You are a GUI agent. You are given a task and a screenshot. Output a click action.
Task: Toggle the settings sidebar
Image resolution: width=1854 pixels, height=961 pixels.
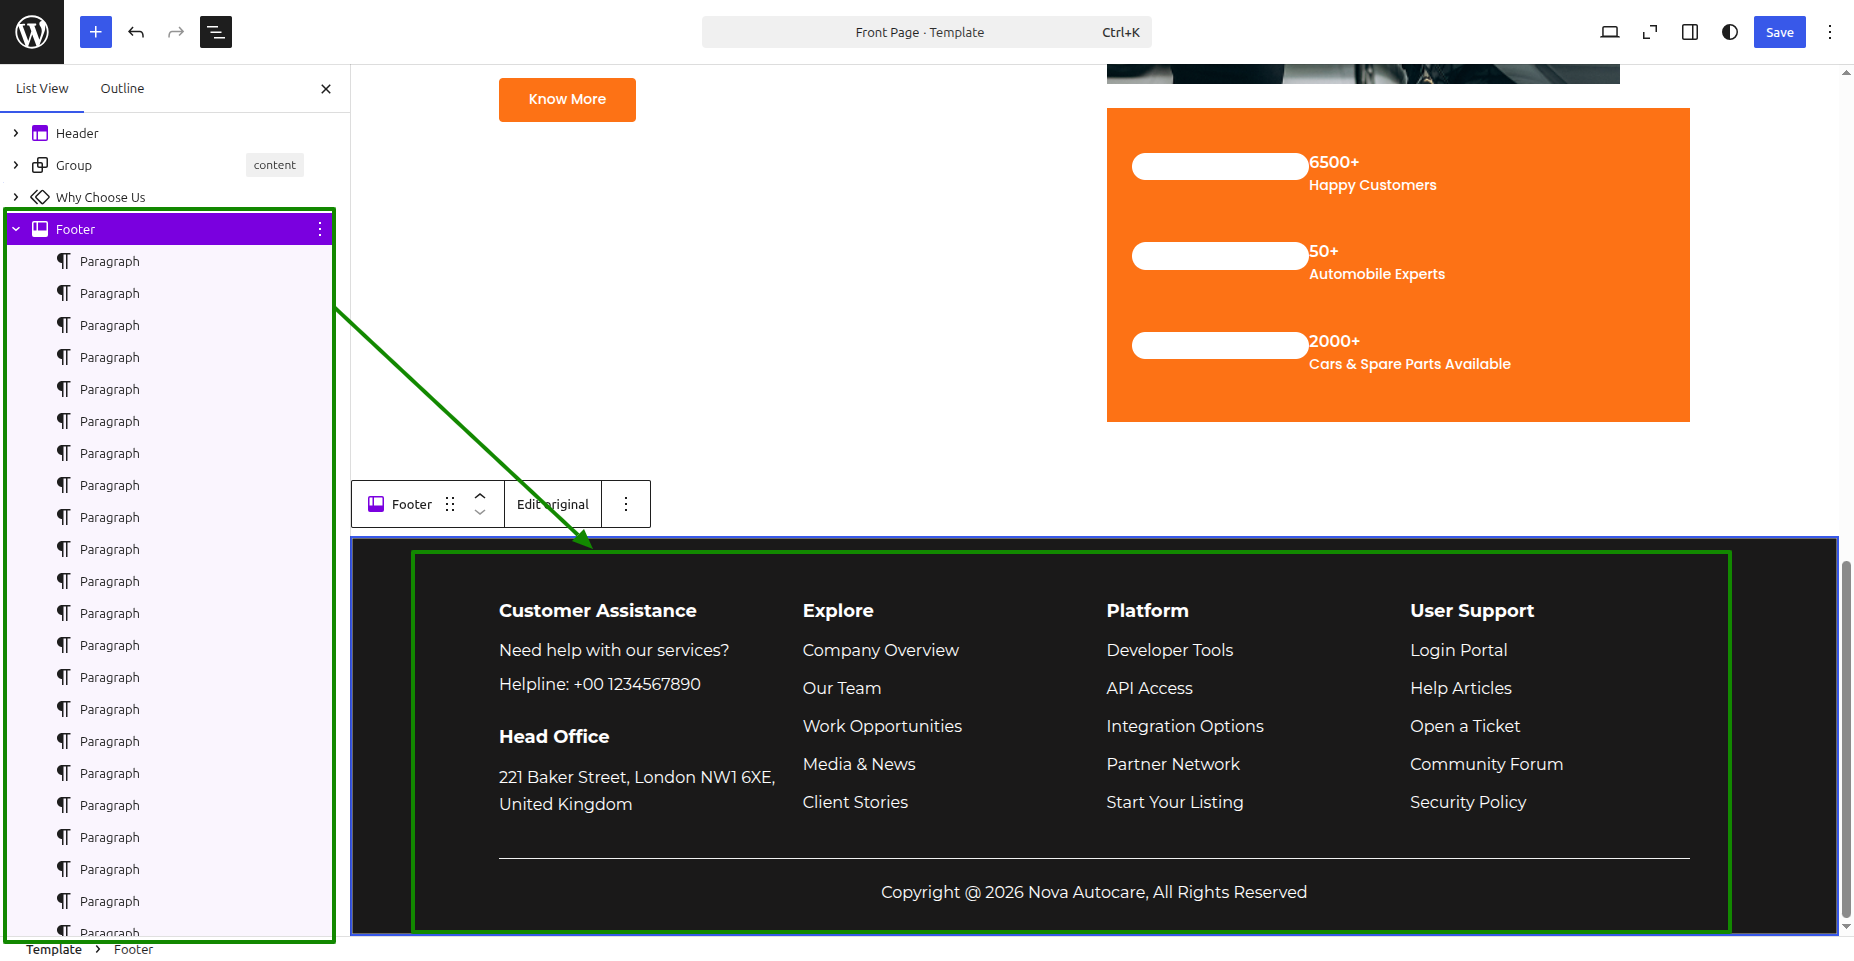coord(1690,32)
